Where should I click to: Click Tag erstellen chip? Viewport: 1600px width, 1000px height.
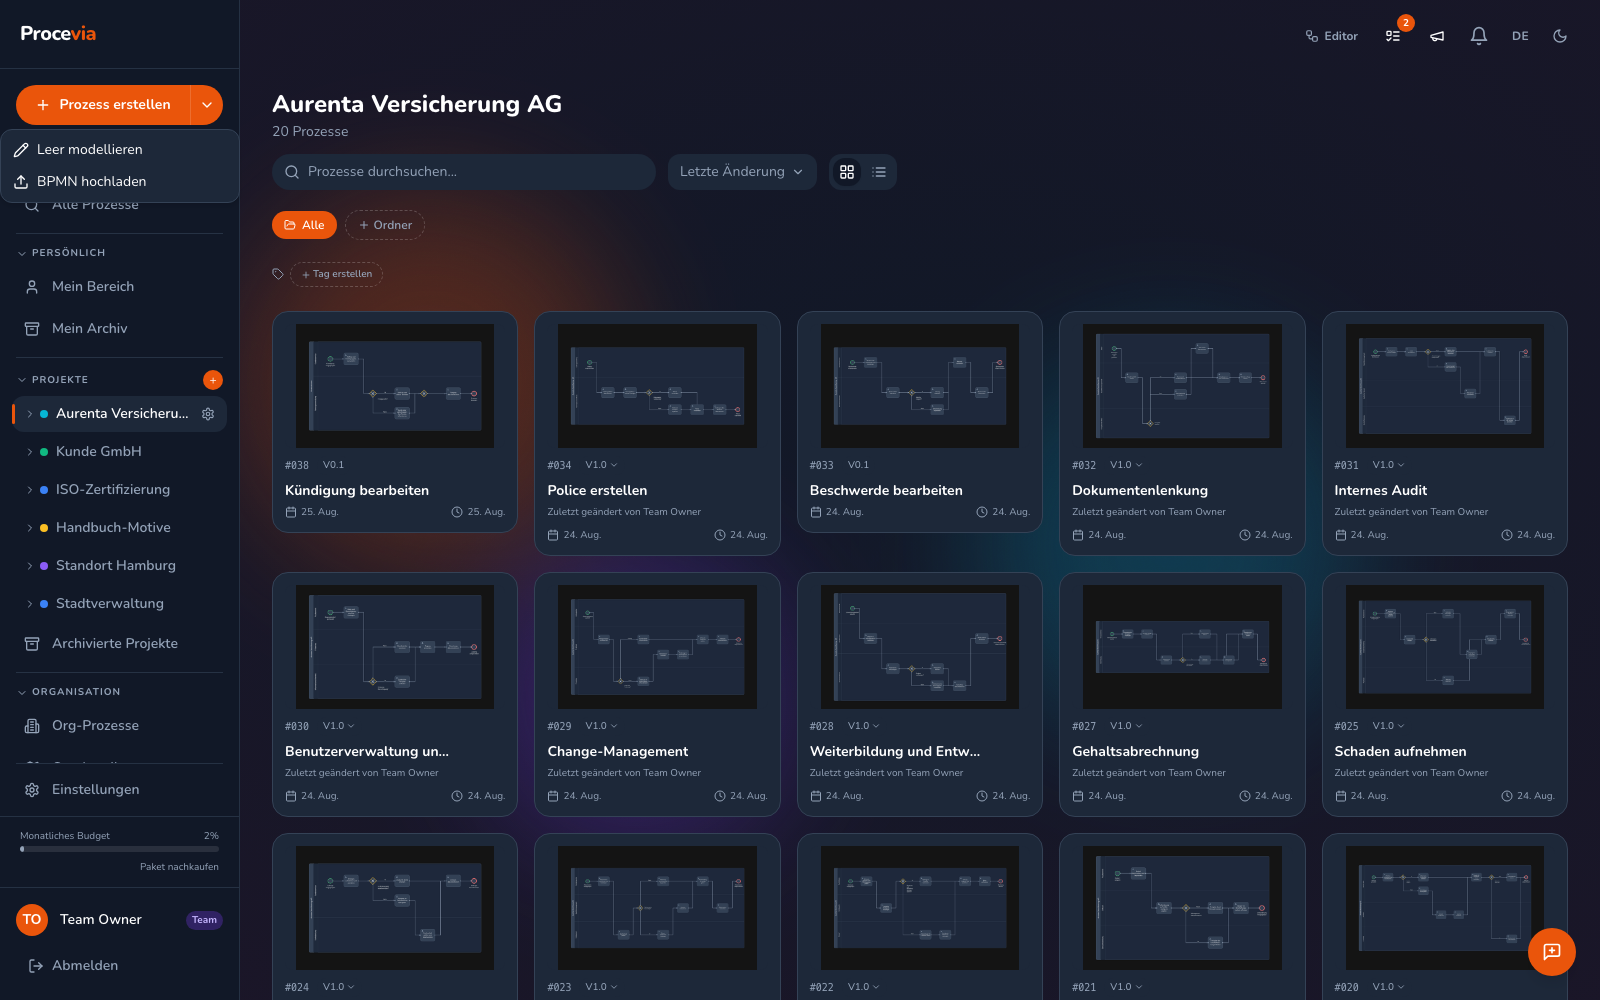[337, 274]
